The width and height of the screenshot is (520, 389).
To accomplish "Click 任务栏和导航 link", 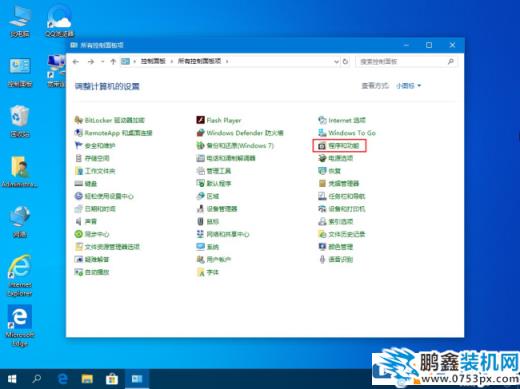I will coord(347,196).
